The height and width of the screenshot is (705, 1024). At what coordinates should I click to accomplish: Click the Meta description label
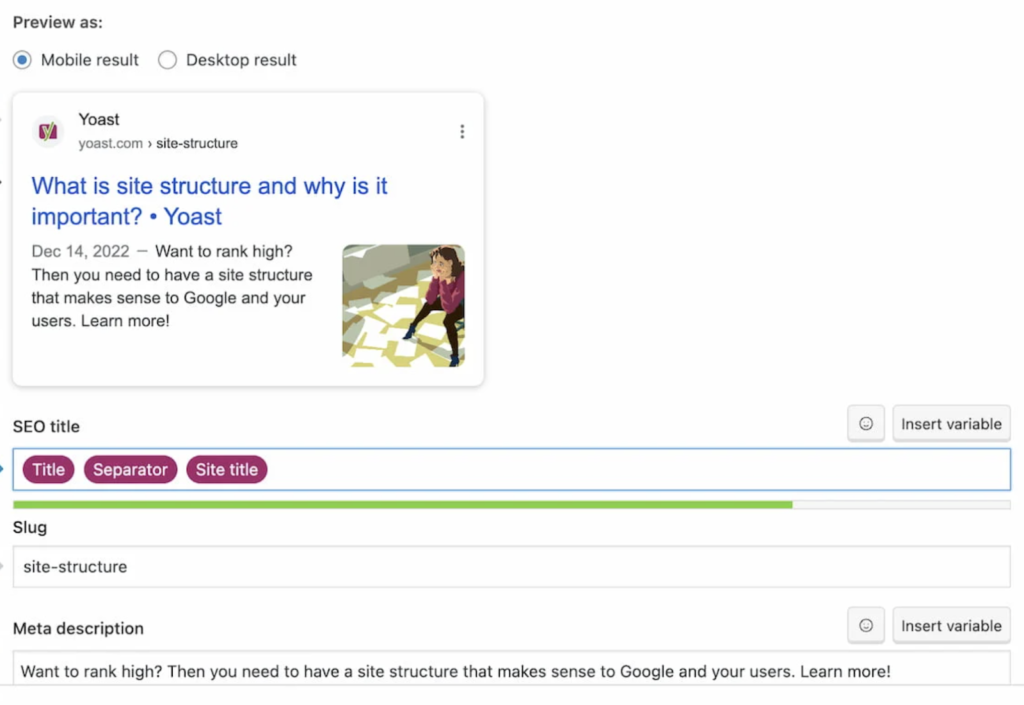(x=78, y=628)
